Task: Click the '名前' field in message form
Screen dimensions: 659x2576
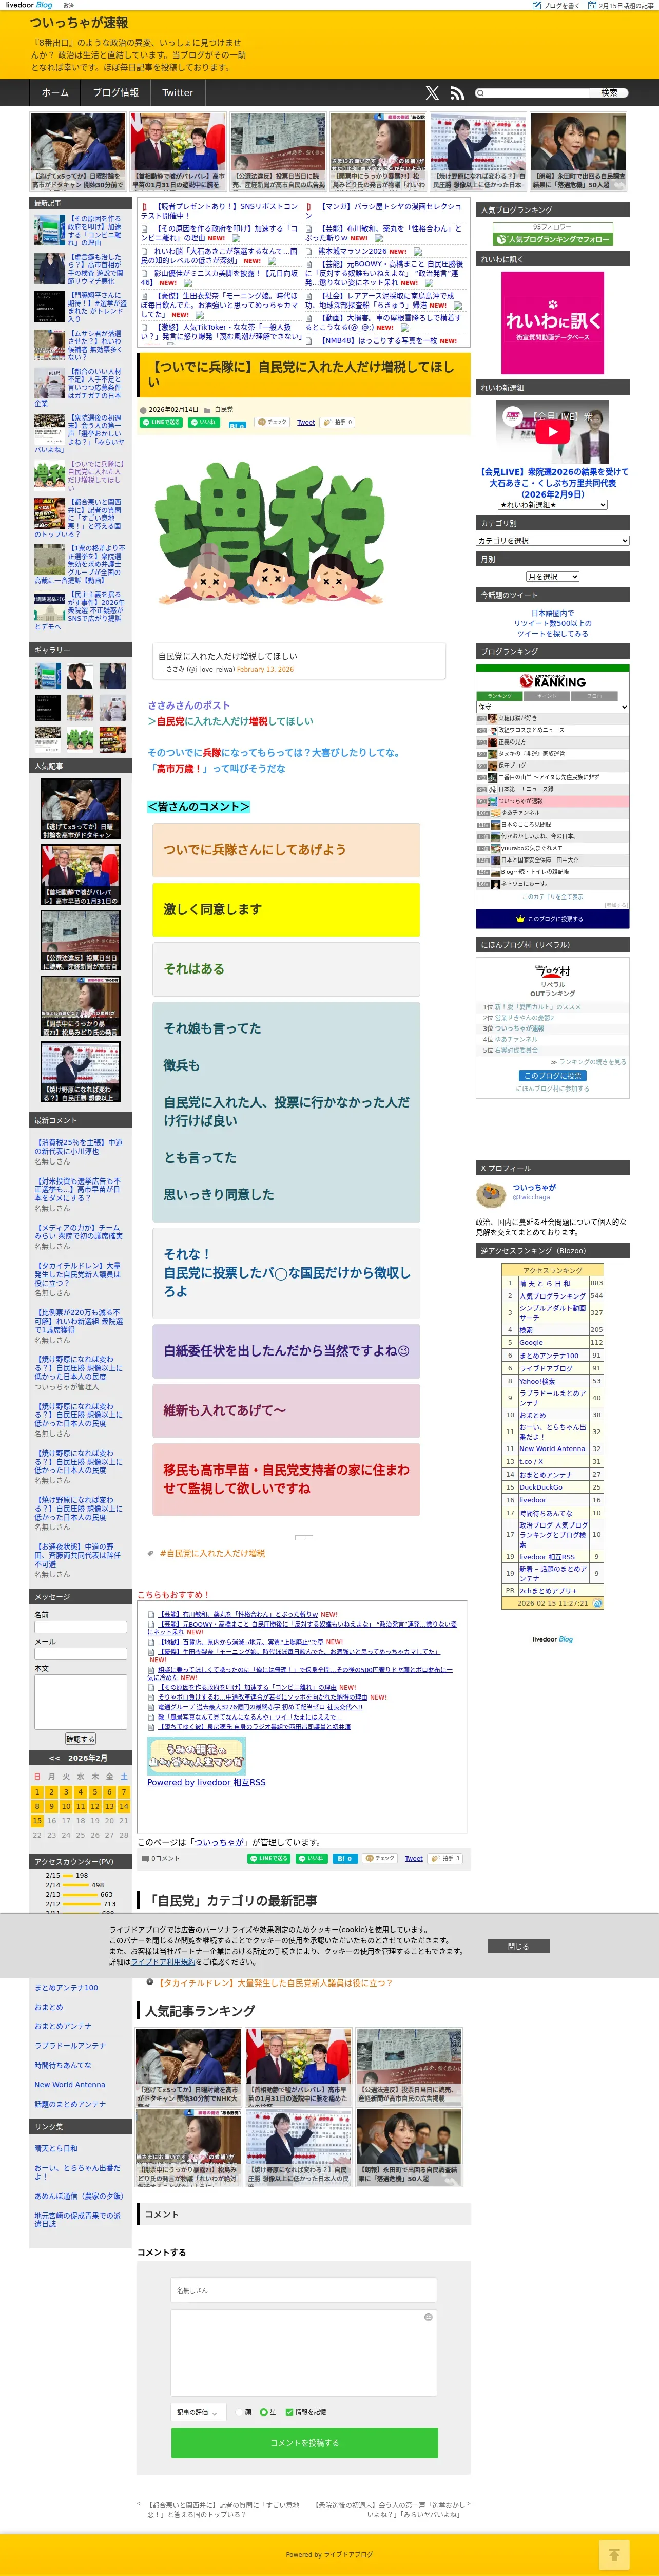Action: click(x=80, y=1627)
